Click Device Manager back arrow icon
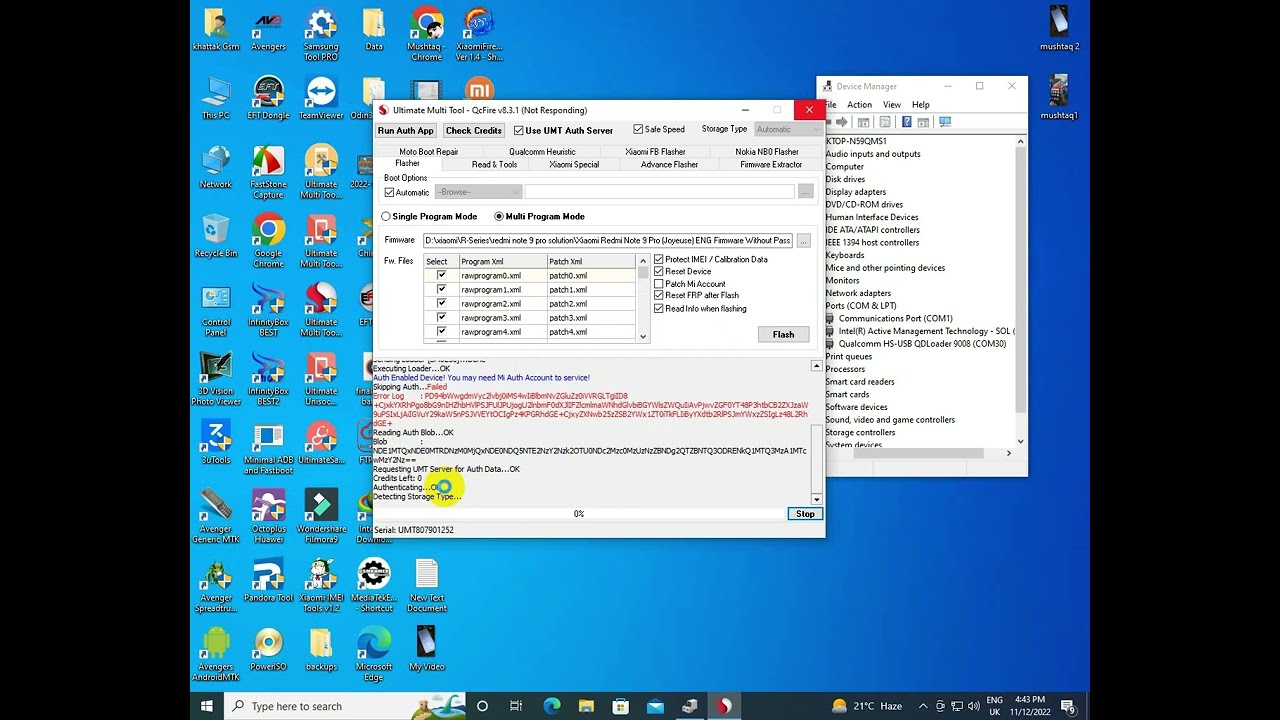 click(x=829, y=122)
